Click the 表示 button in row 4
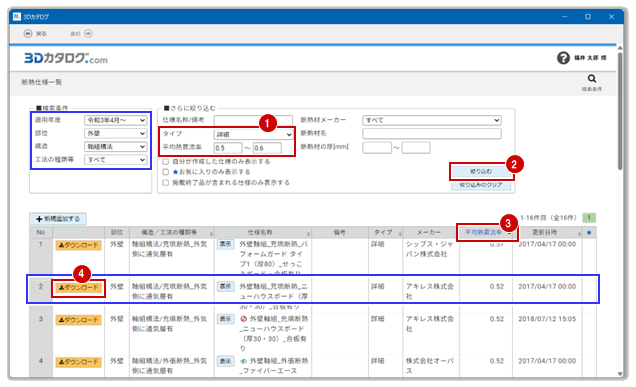 (226, 361)
